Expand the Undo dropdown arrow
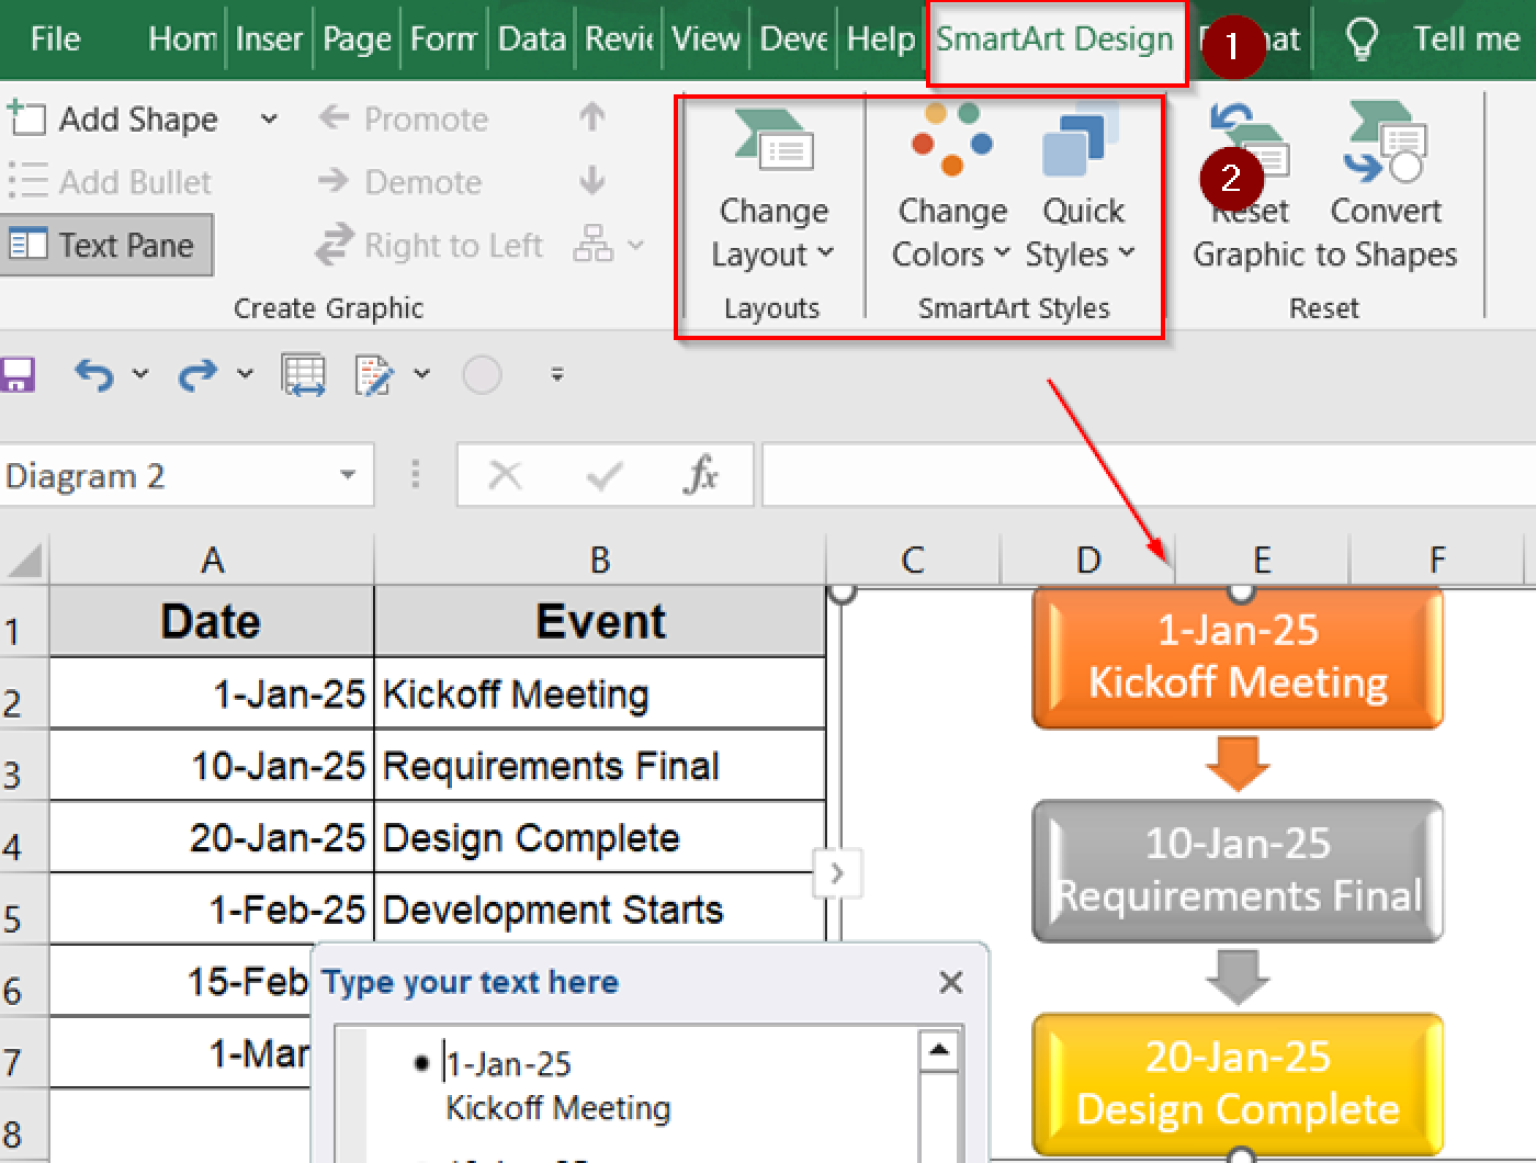The width and height of the screenshot is (1536, 1163). [140, 374]
